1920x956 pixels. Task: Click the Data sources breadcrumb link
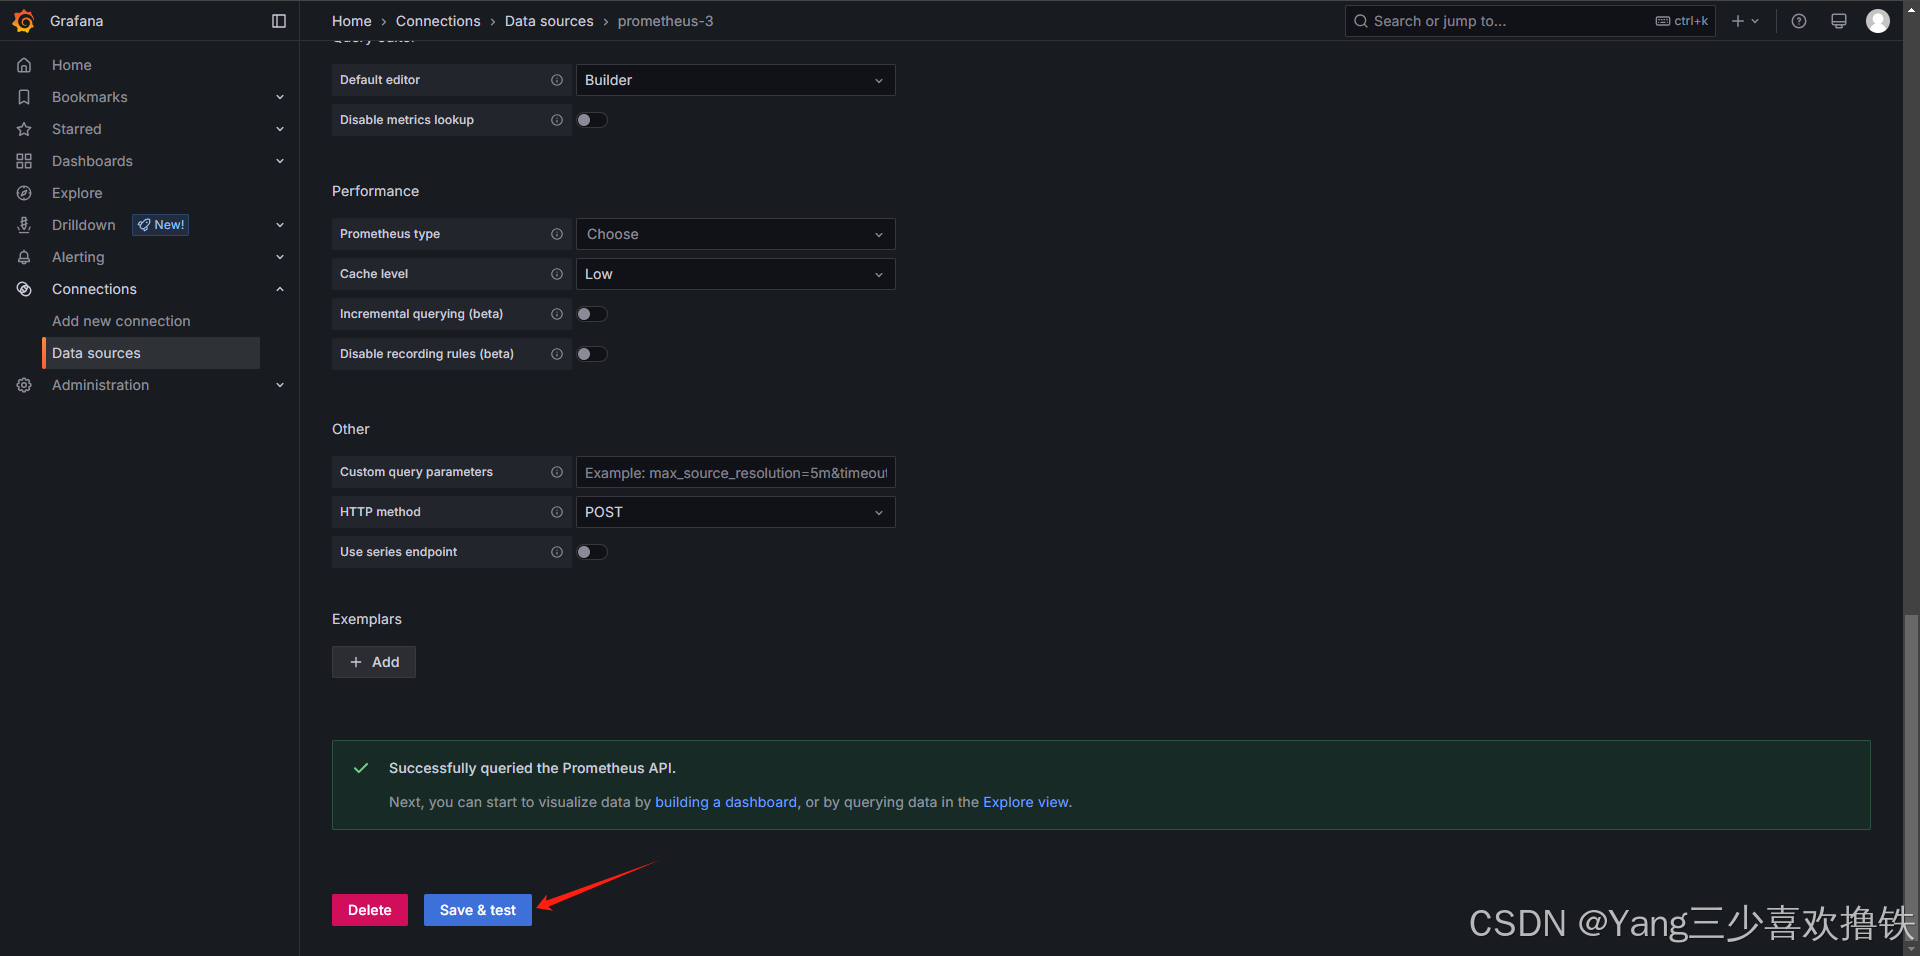[x=549, y=21]
